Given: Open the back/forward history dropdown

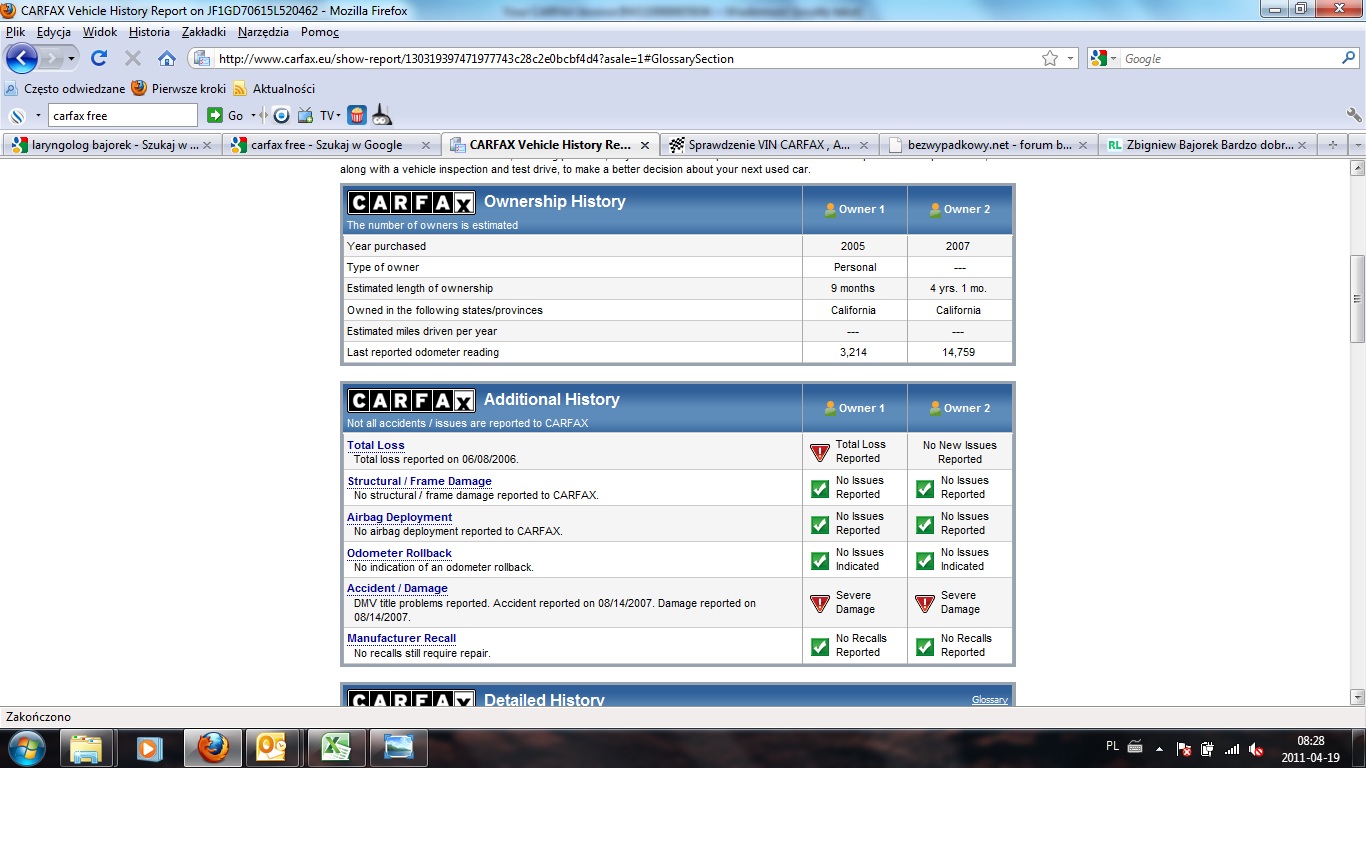Looking at the screenshot, I should click(72, 59).
